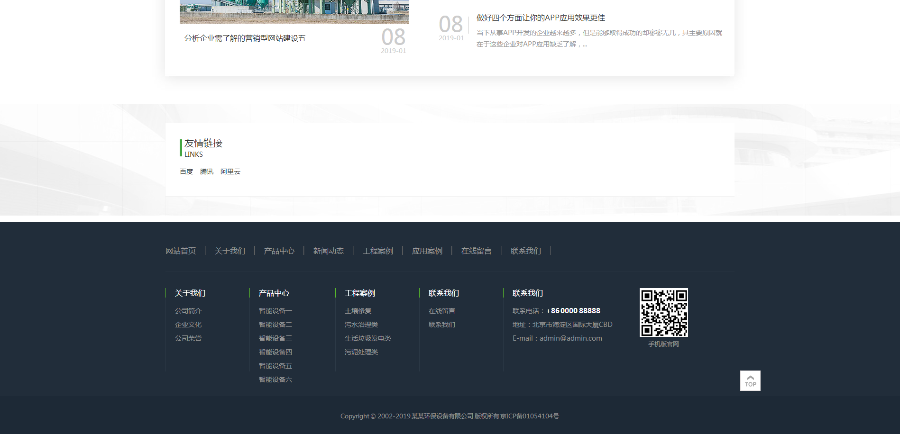Open 企业文化 under the 关于我们 column

(188, 324)
